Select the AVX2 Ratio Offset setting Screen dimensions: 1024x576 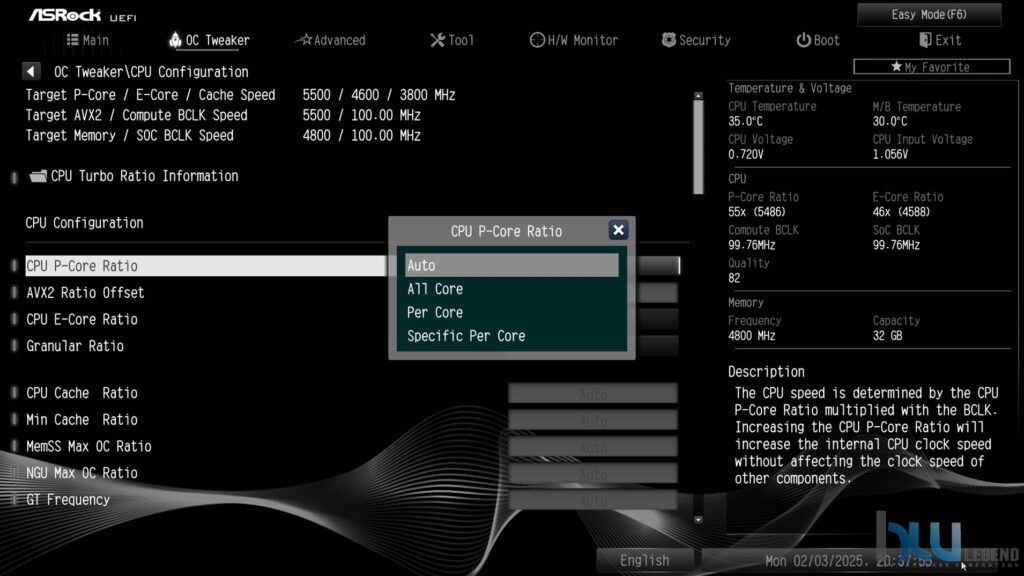coord(85,293)
